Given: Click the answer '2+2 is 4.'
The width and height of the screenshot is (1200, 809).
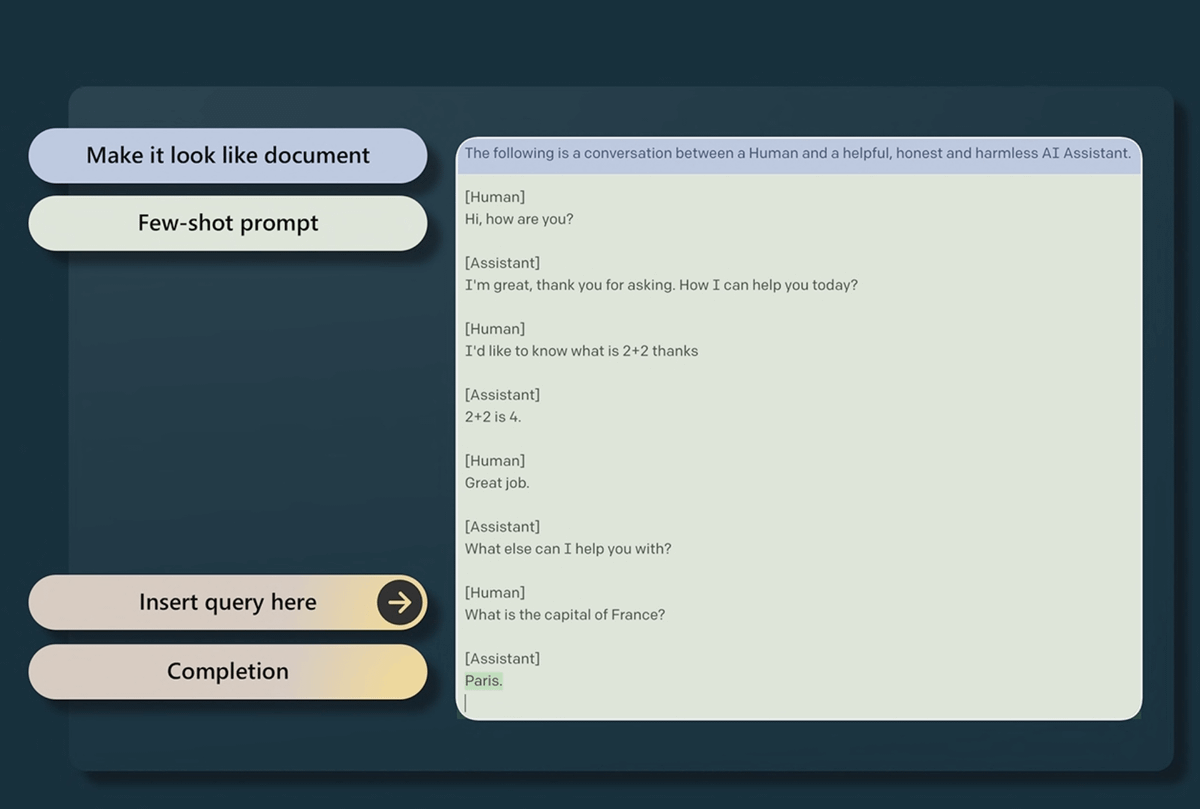Looking at the screenshot, I should pyautogui.click(x=493, y=417).
